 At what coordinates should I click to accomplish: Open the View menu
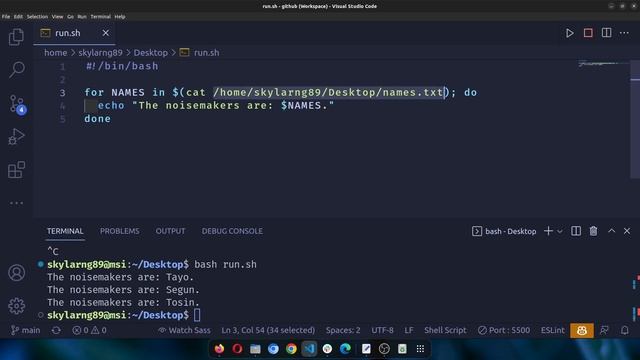(x=57, y=17)
